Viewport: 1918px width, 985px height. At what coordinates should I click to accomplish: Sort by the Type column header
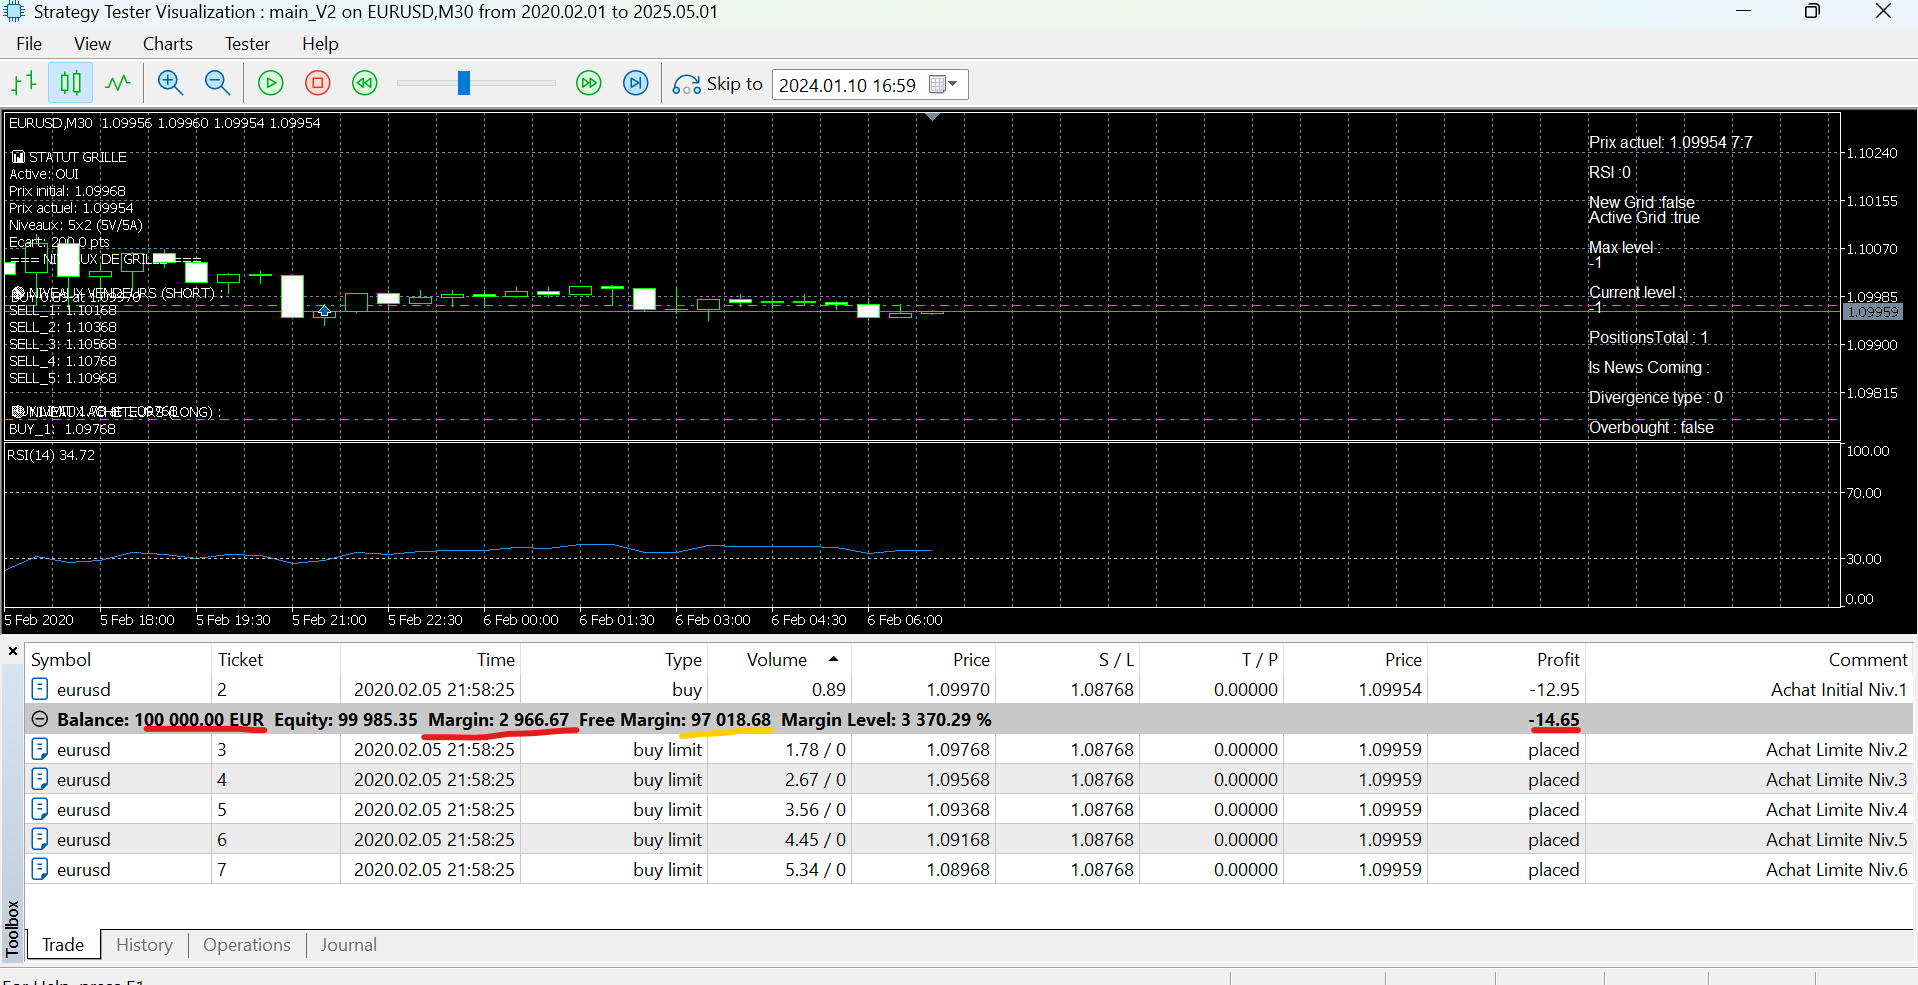[x=684, y=660]
